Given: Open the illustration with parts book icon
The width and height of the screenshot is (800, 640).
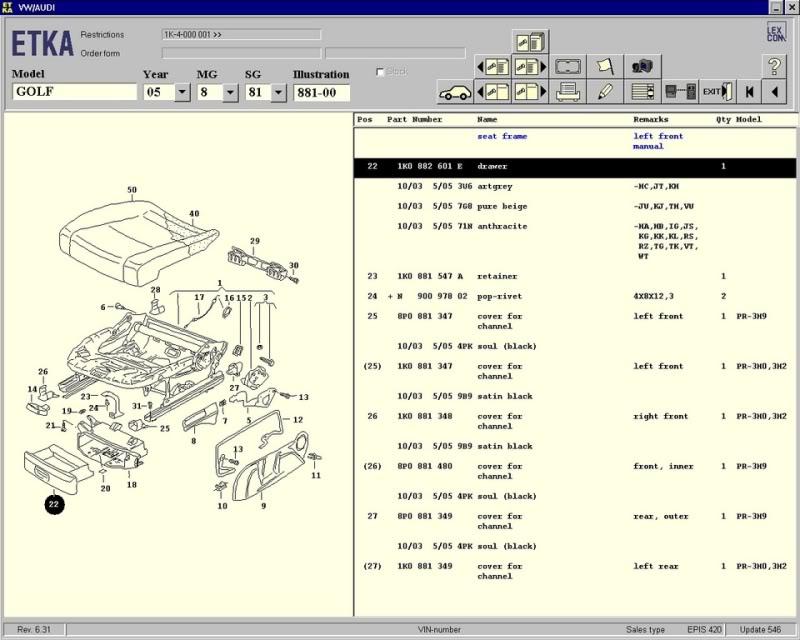Looking at the screenshot, I should (x=530, y=42).
